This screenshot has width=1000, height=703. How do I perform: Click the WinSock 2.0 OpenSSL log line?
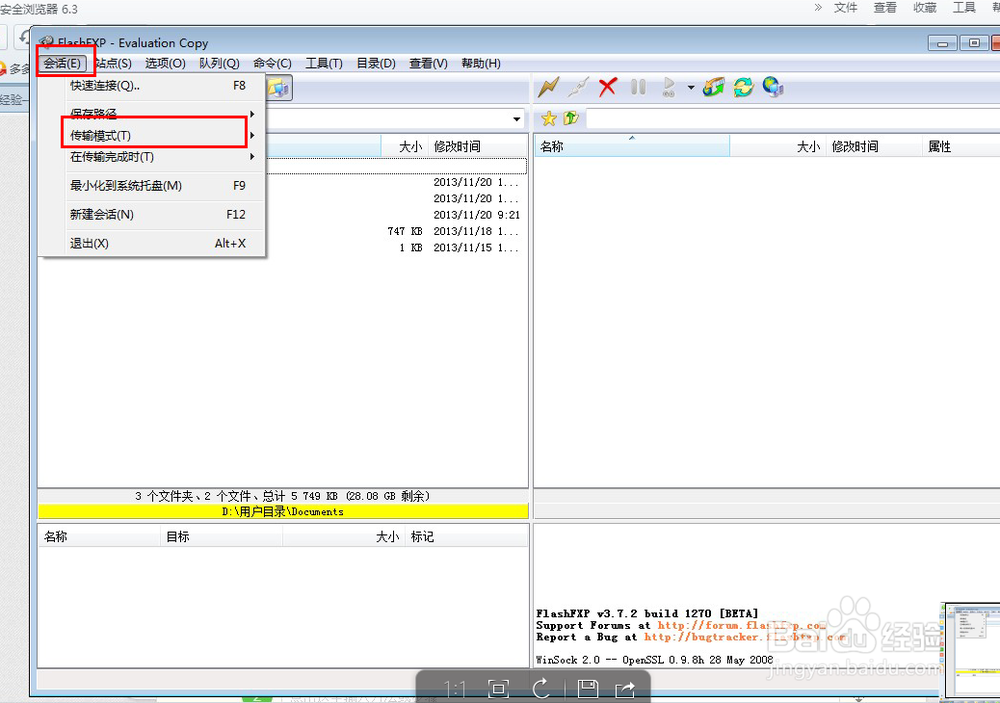coord(654,660)
